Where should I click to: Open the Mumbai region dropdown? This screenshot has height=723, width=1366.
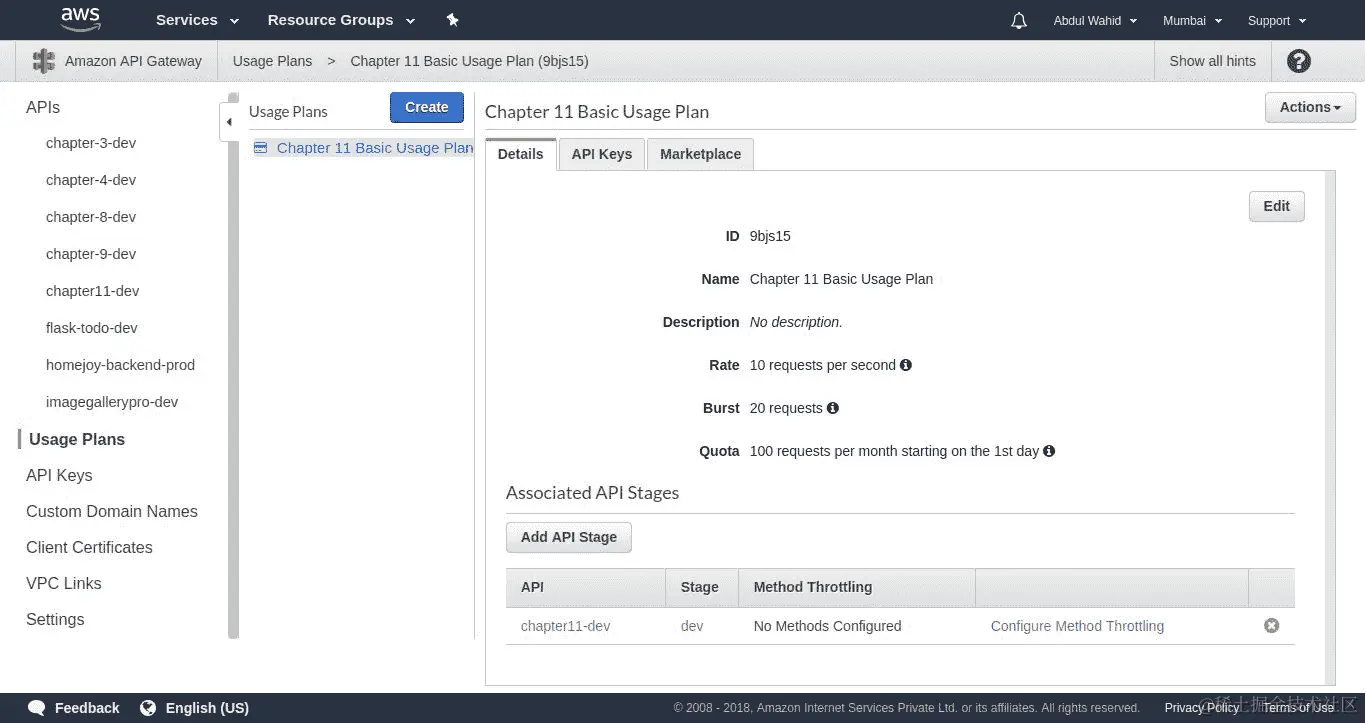pos(1192,21)
